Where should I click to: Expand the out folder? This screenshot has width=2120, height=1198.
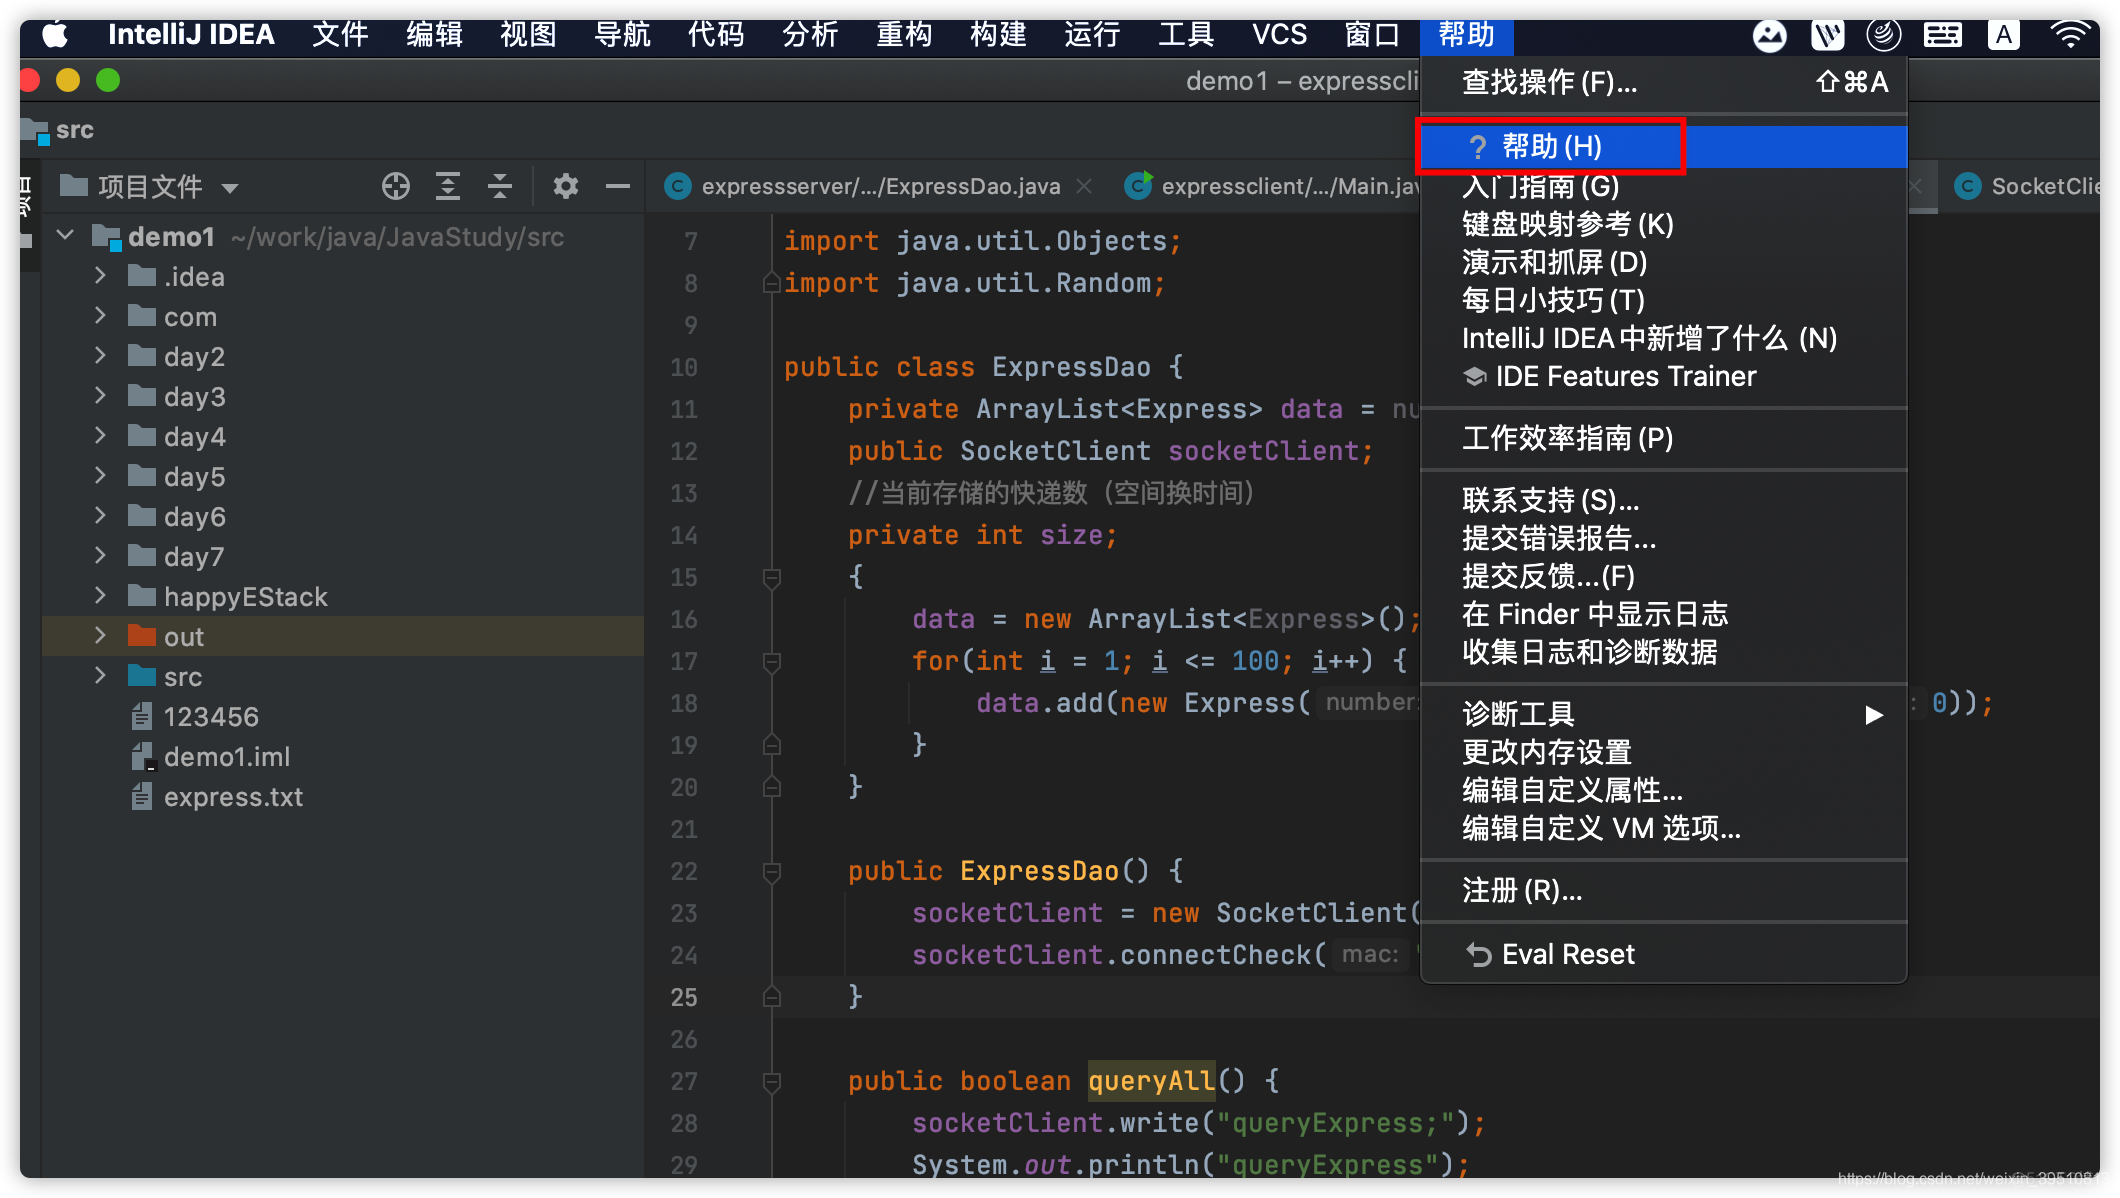click(x=100, y=636)
